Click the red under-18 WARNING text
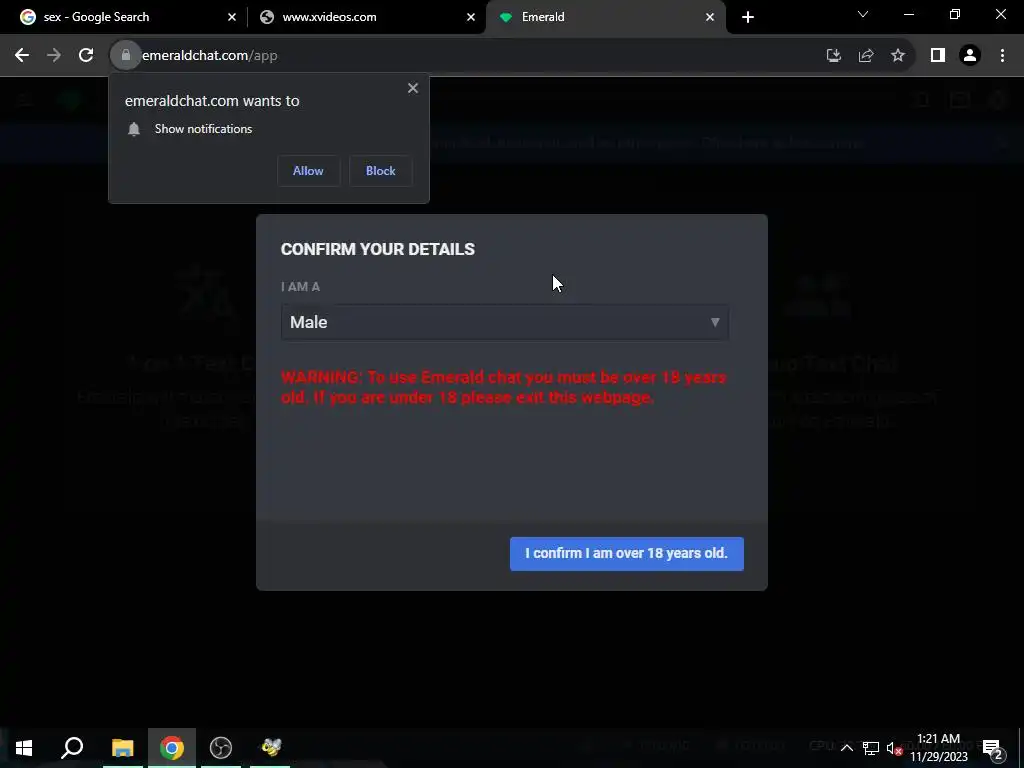The image size is (1024, 768). [503, 387]
